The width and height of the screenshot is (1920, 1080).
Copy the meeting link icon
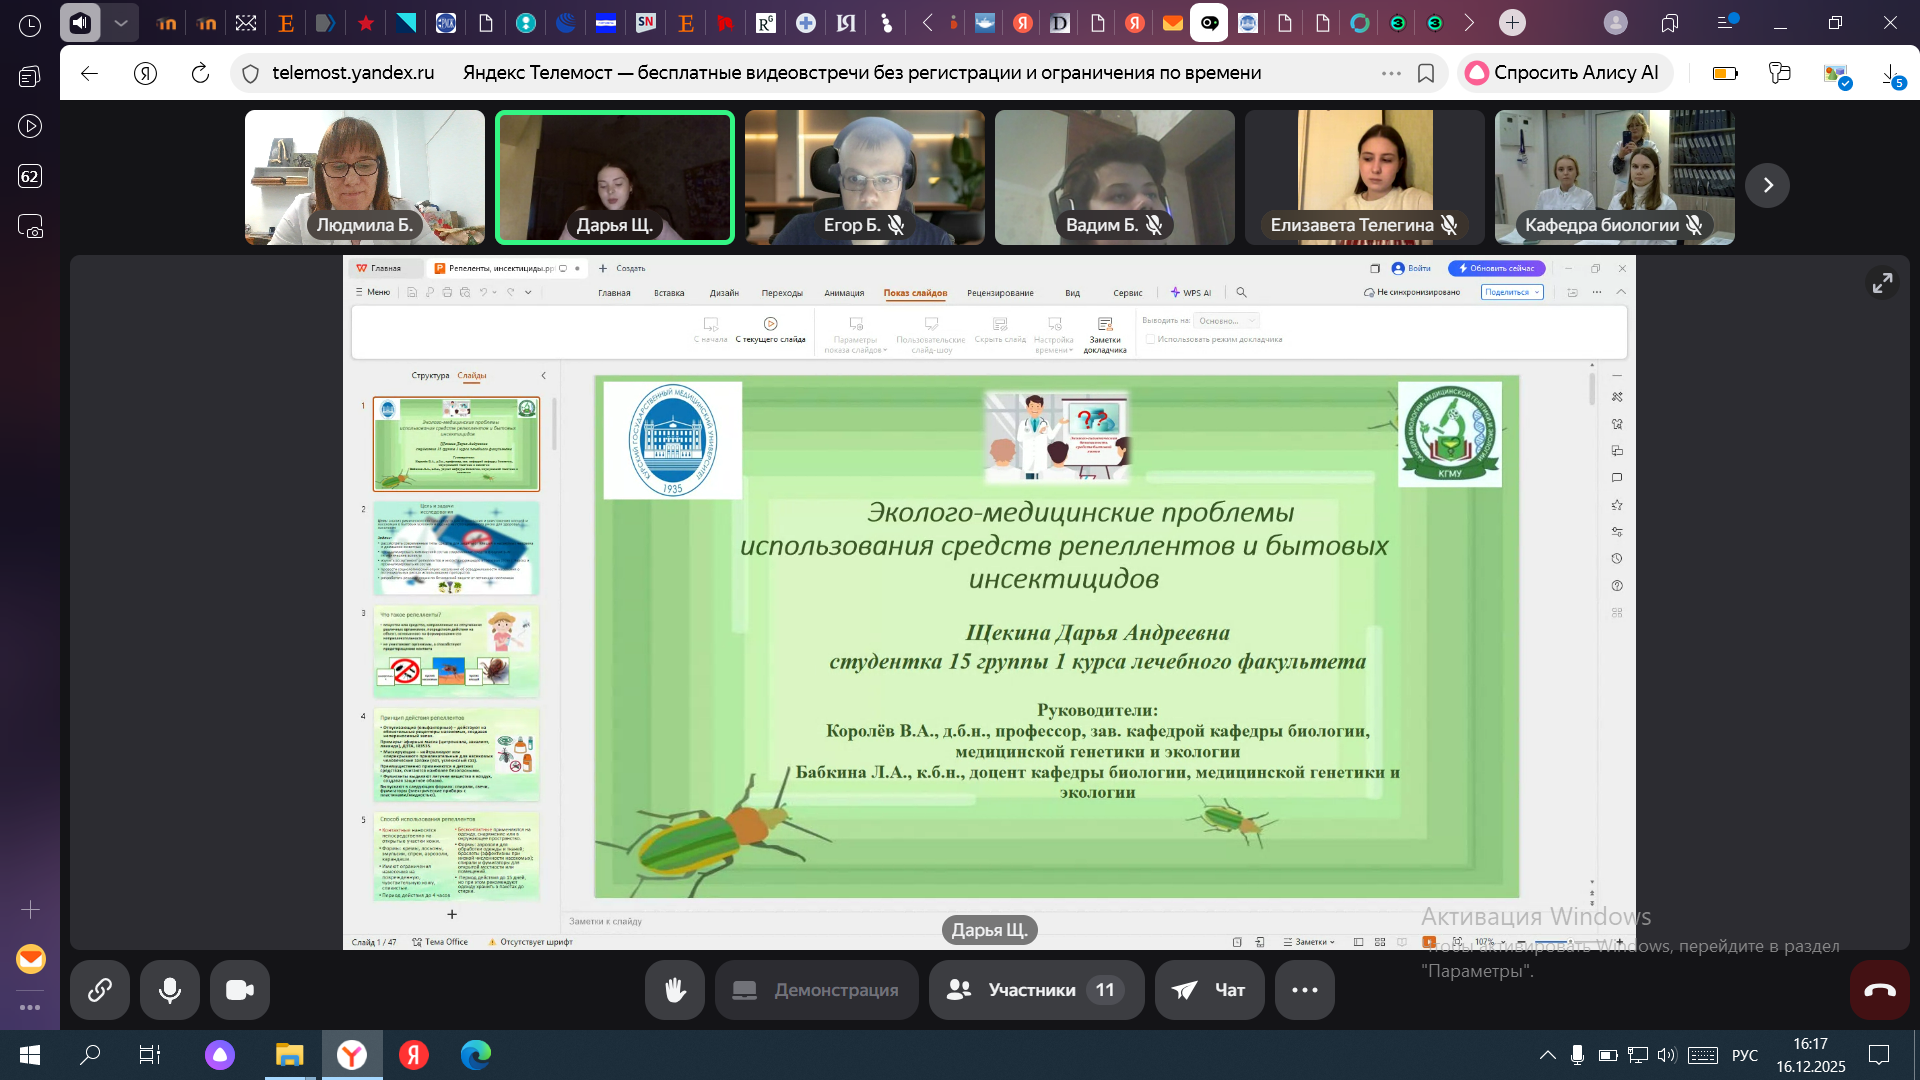(100, 990)
